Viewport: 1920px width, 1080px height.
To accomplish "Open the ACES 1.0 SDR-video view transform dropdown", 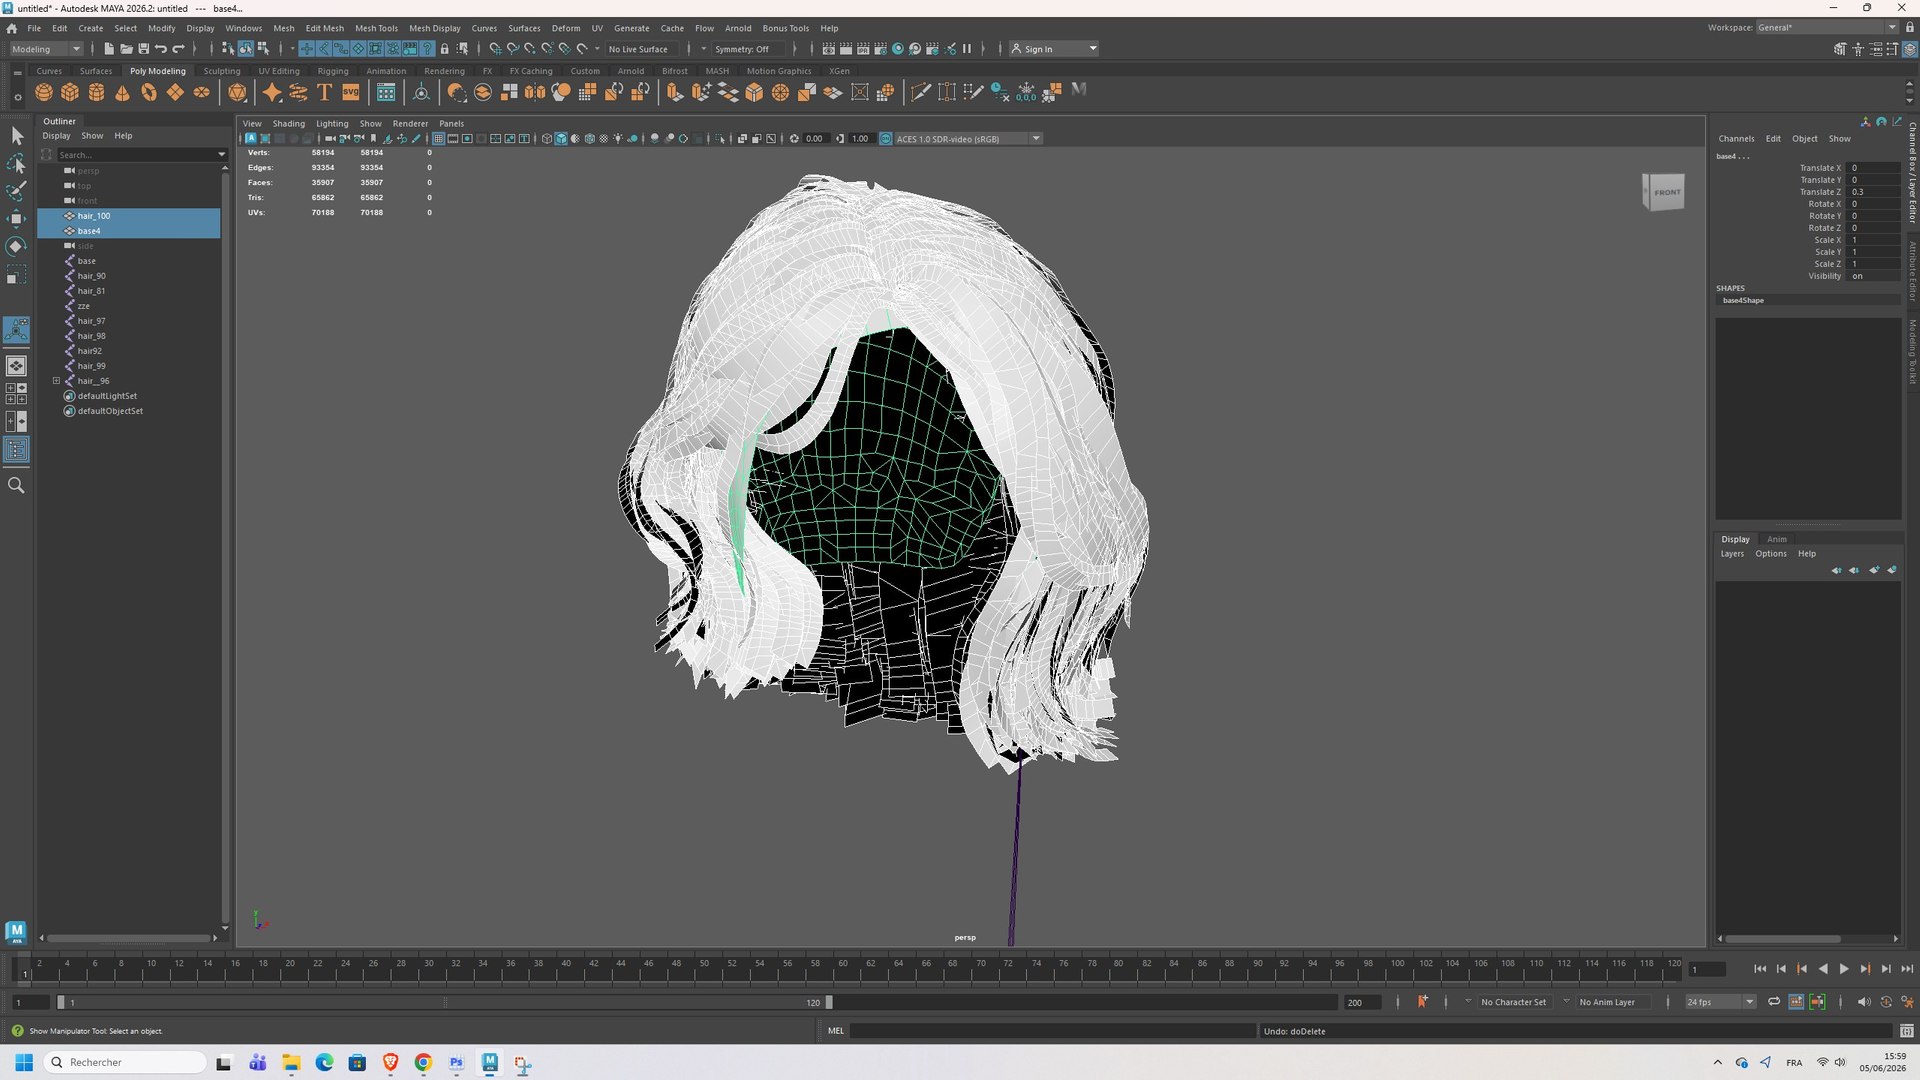I will pos(966,139).
